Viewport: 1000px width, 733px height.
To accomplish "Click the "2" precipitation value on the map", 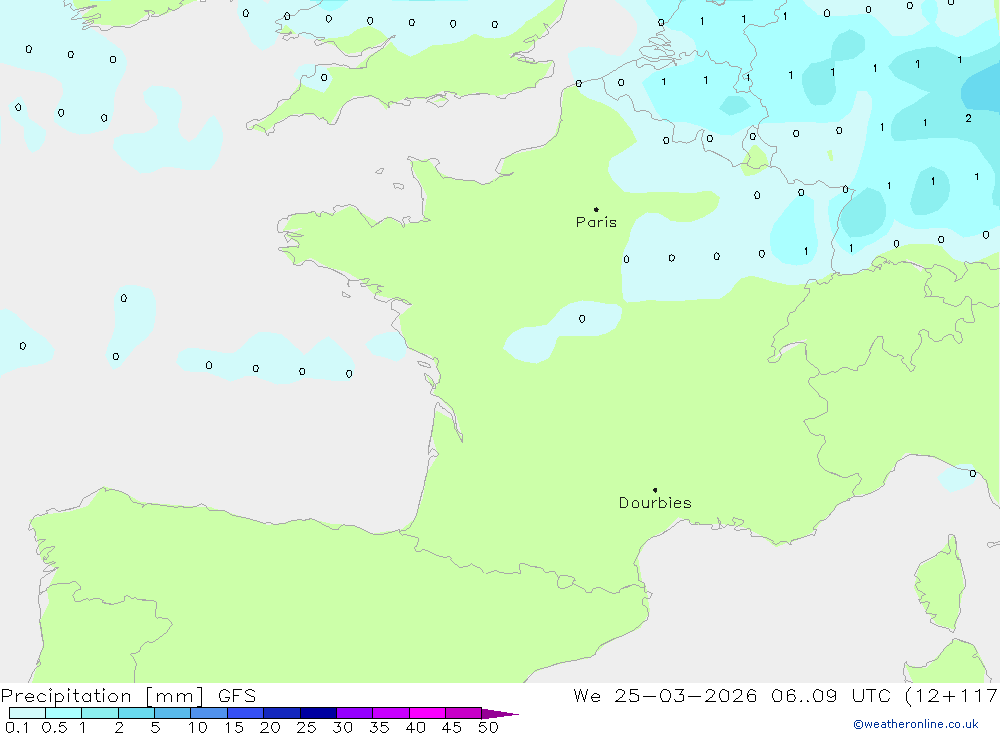I will coord(968,119).
